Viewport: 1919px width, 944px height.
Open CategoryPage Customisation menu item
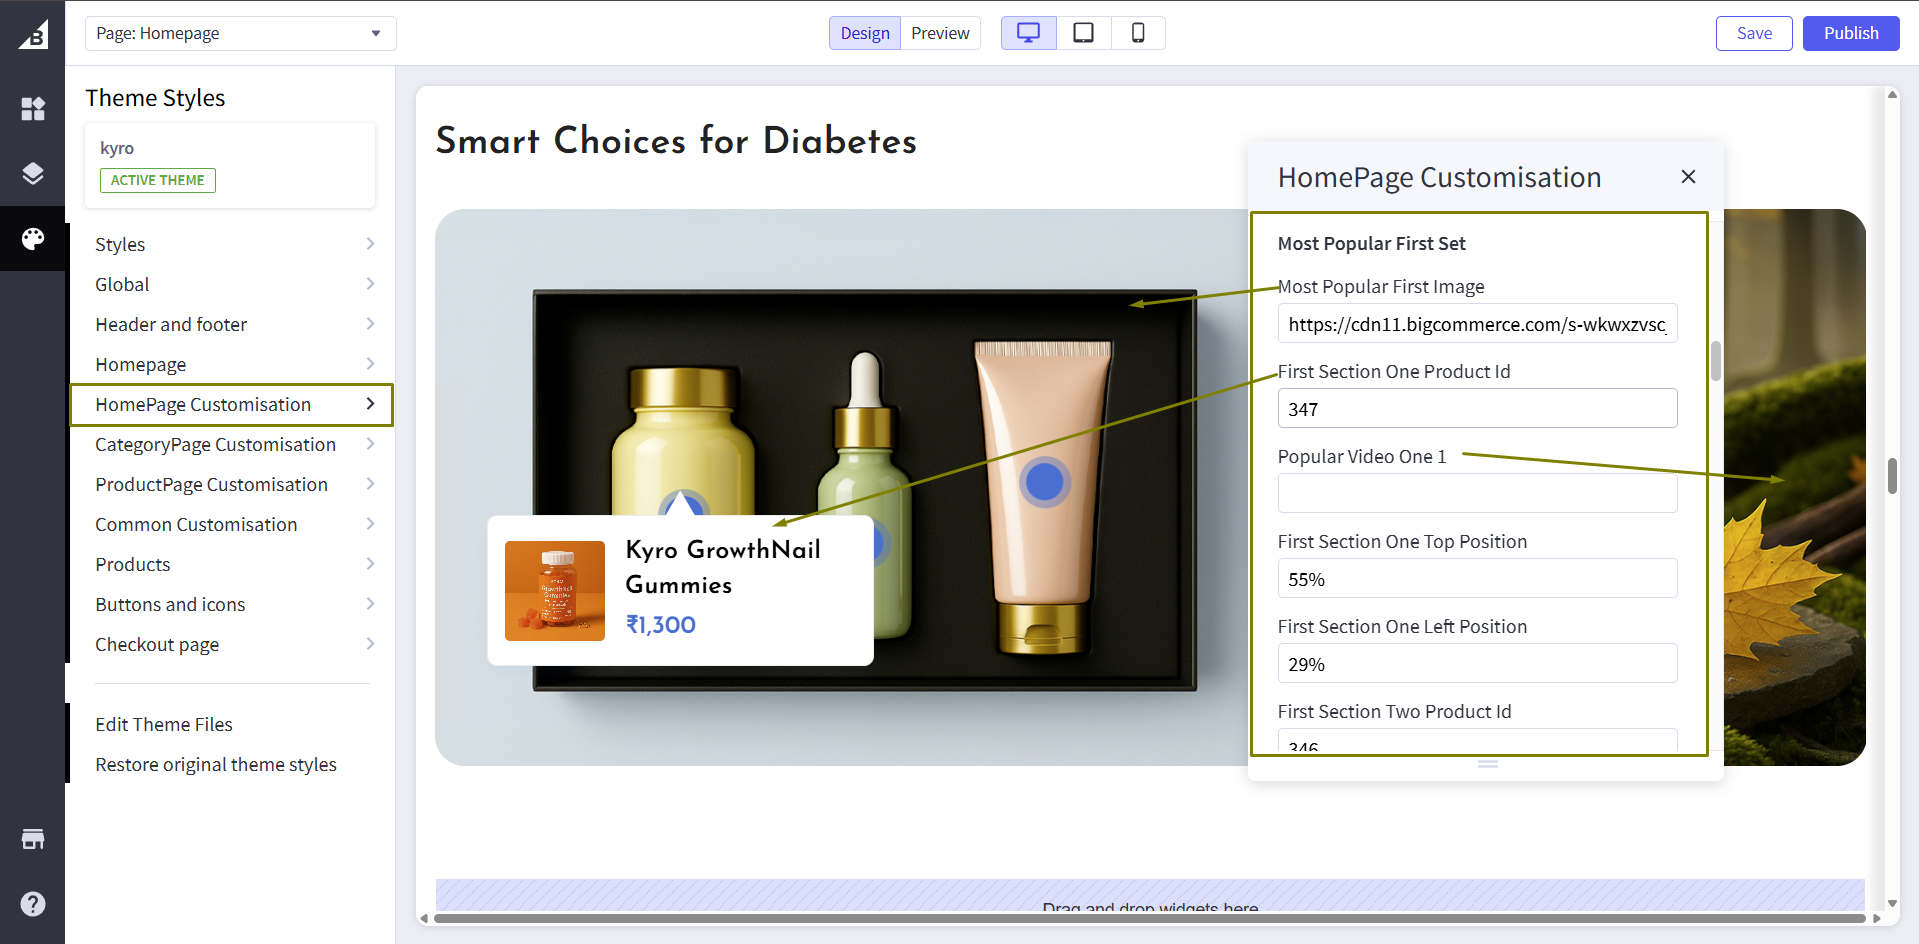click(232, 444)
